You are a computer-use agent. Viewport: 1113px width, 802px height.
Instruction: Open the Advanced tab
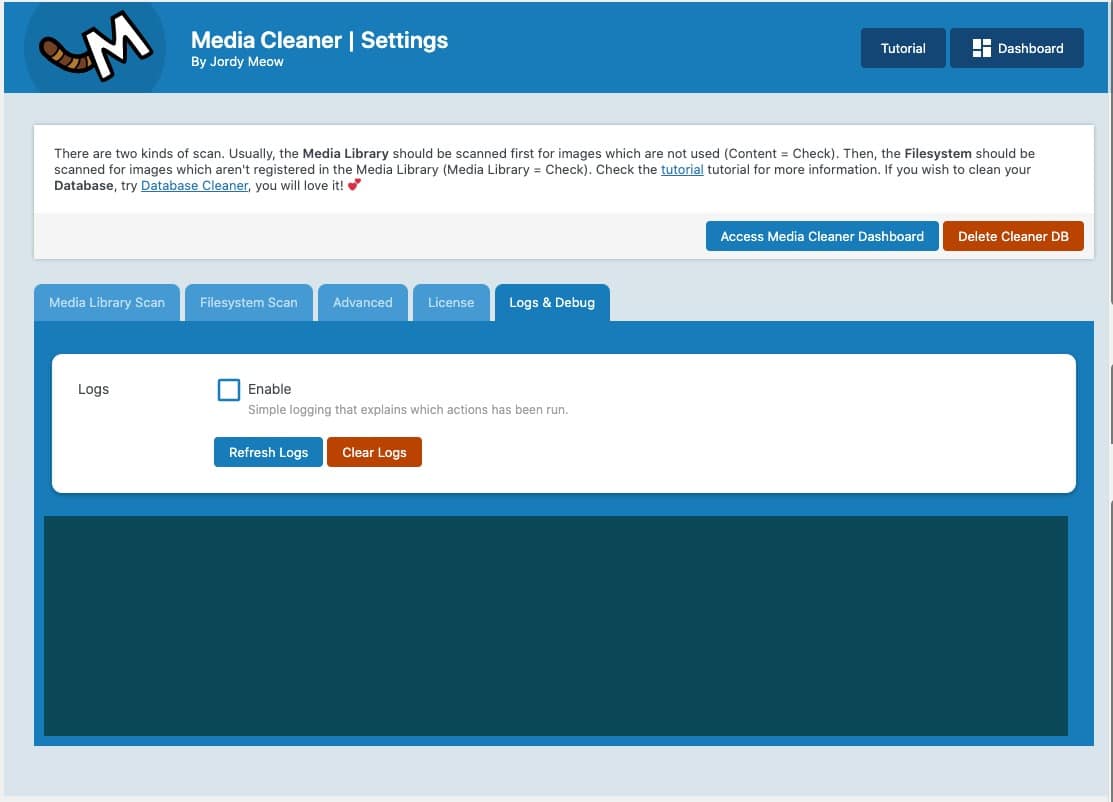[363, 302]
